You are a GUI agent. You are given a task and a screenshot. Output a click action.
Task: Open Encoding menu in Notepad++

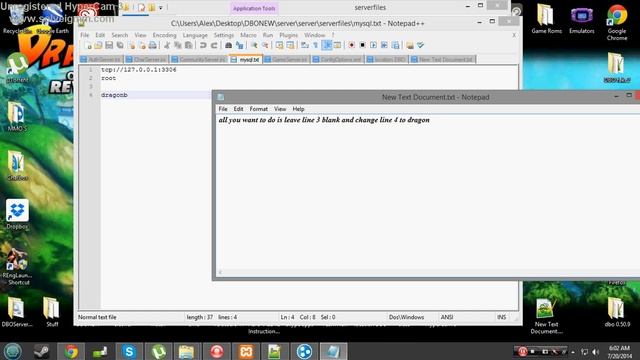click(x=164, y=35)
